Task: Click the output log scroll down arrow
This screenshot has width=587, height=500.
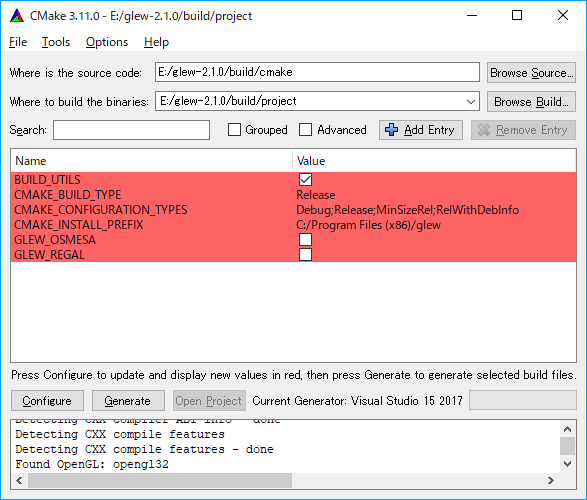Action: (x=567, y=464)
